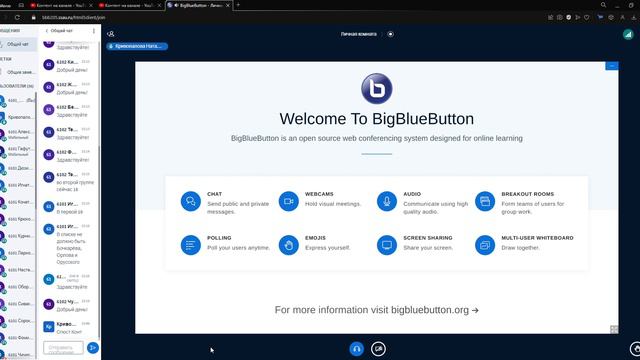Follow the bigbluebutton.org link on slide

(x=435, y=310)
